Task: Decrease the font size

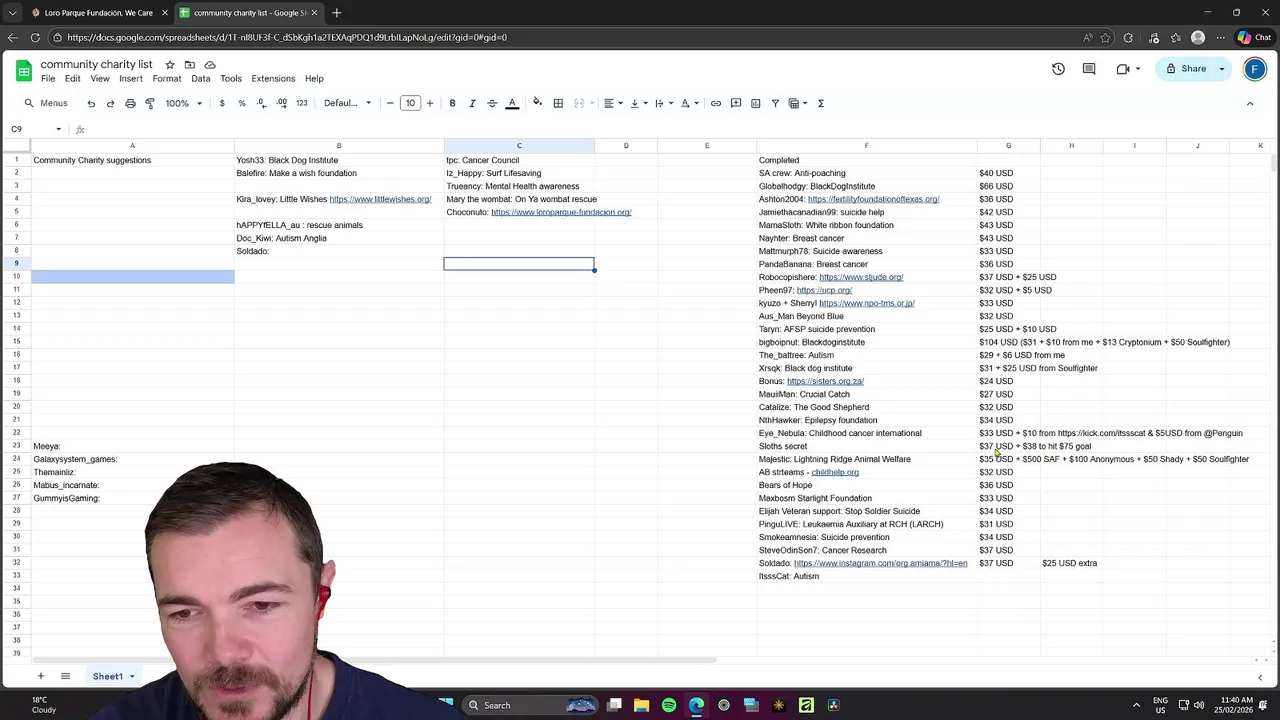Action: pos(390,103)
